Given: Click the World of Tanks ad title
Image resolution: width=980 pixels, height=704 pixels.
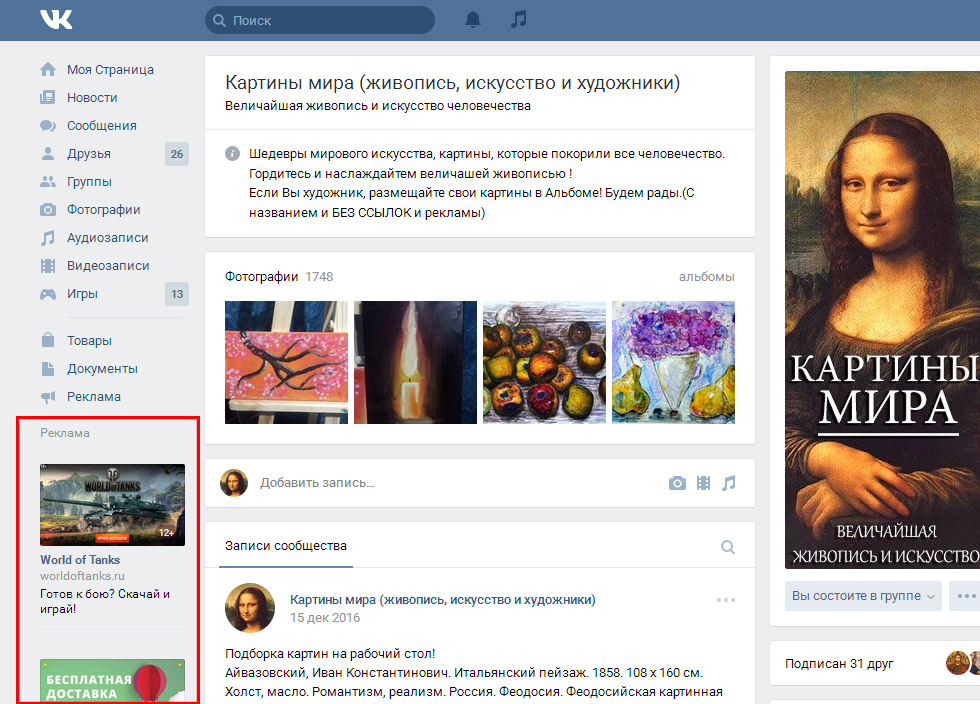Looking at the screenshot, I should 80,560.
